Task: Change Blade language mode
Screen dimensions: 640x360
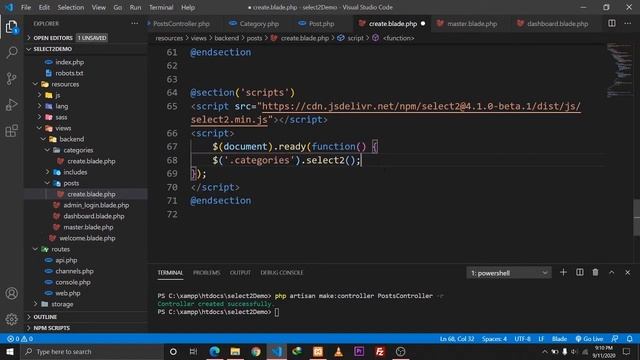Action: tap(559, 339)
